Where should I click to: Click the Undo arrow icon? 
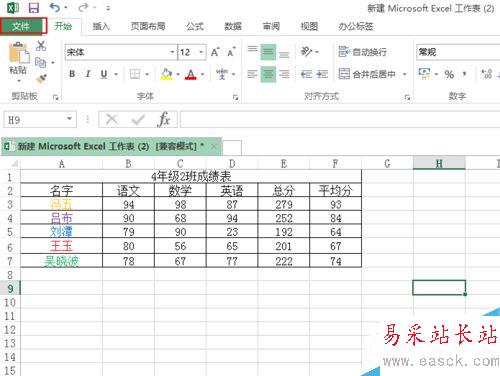tap(55, 7)
